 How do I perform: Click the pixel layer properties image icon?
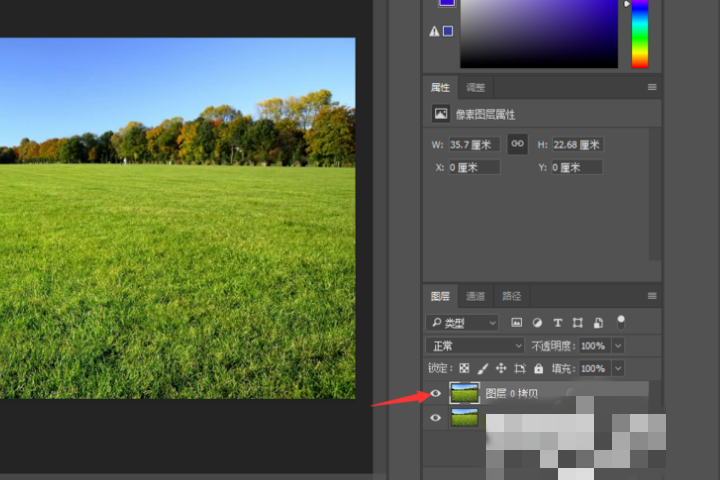(441, 113)
